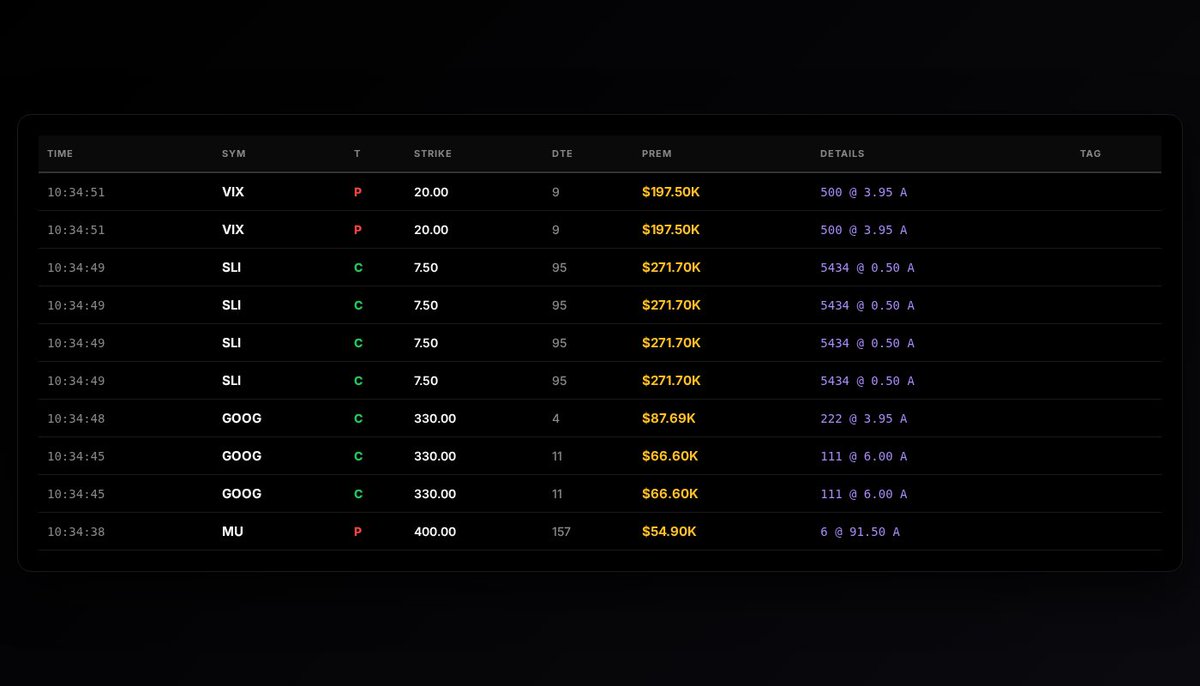Sort by the T column header

click(x=357, y=153)
